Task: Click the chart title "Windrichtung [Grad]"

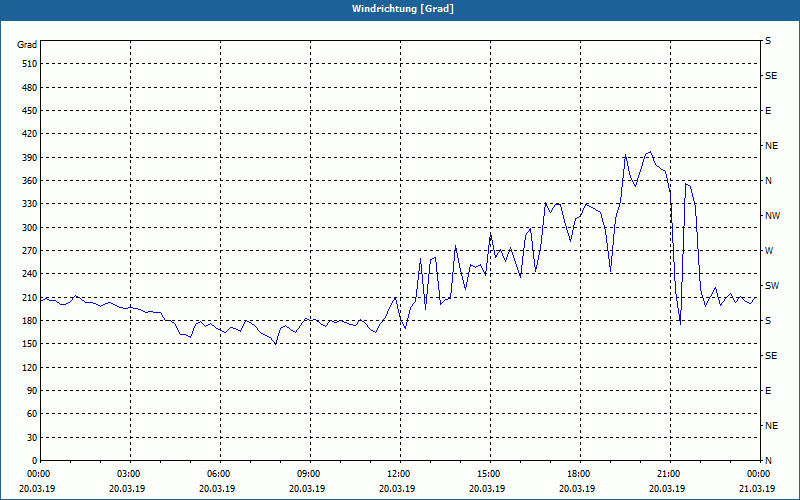Action: click(403, 9)
